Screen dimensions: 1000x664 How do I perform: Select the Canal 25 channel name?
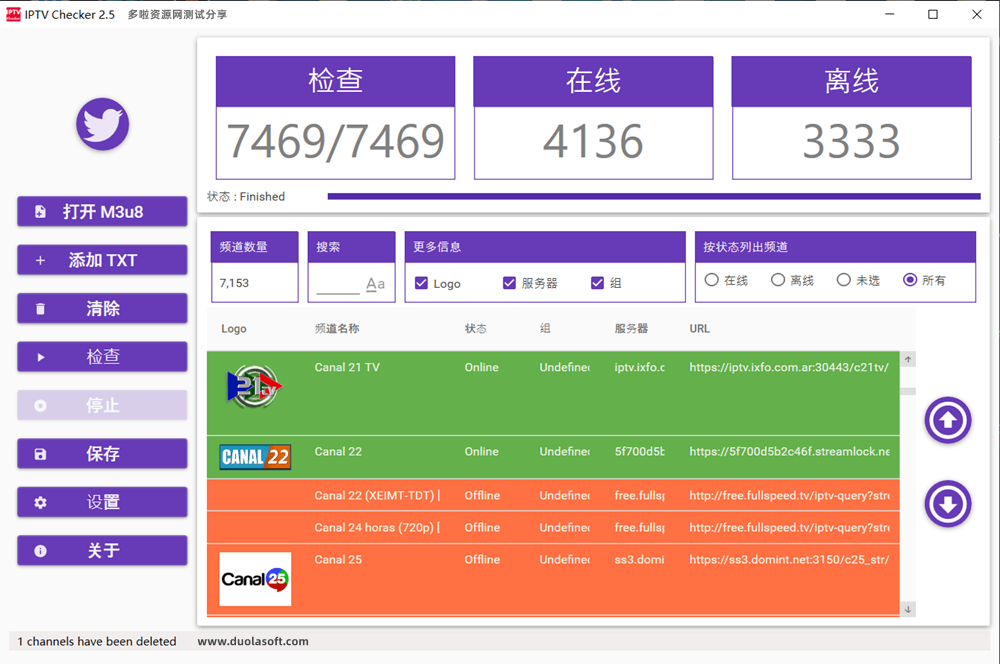coord(338,560)
